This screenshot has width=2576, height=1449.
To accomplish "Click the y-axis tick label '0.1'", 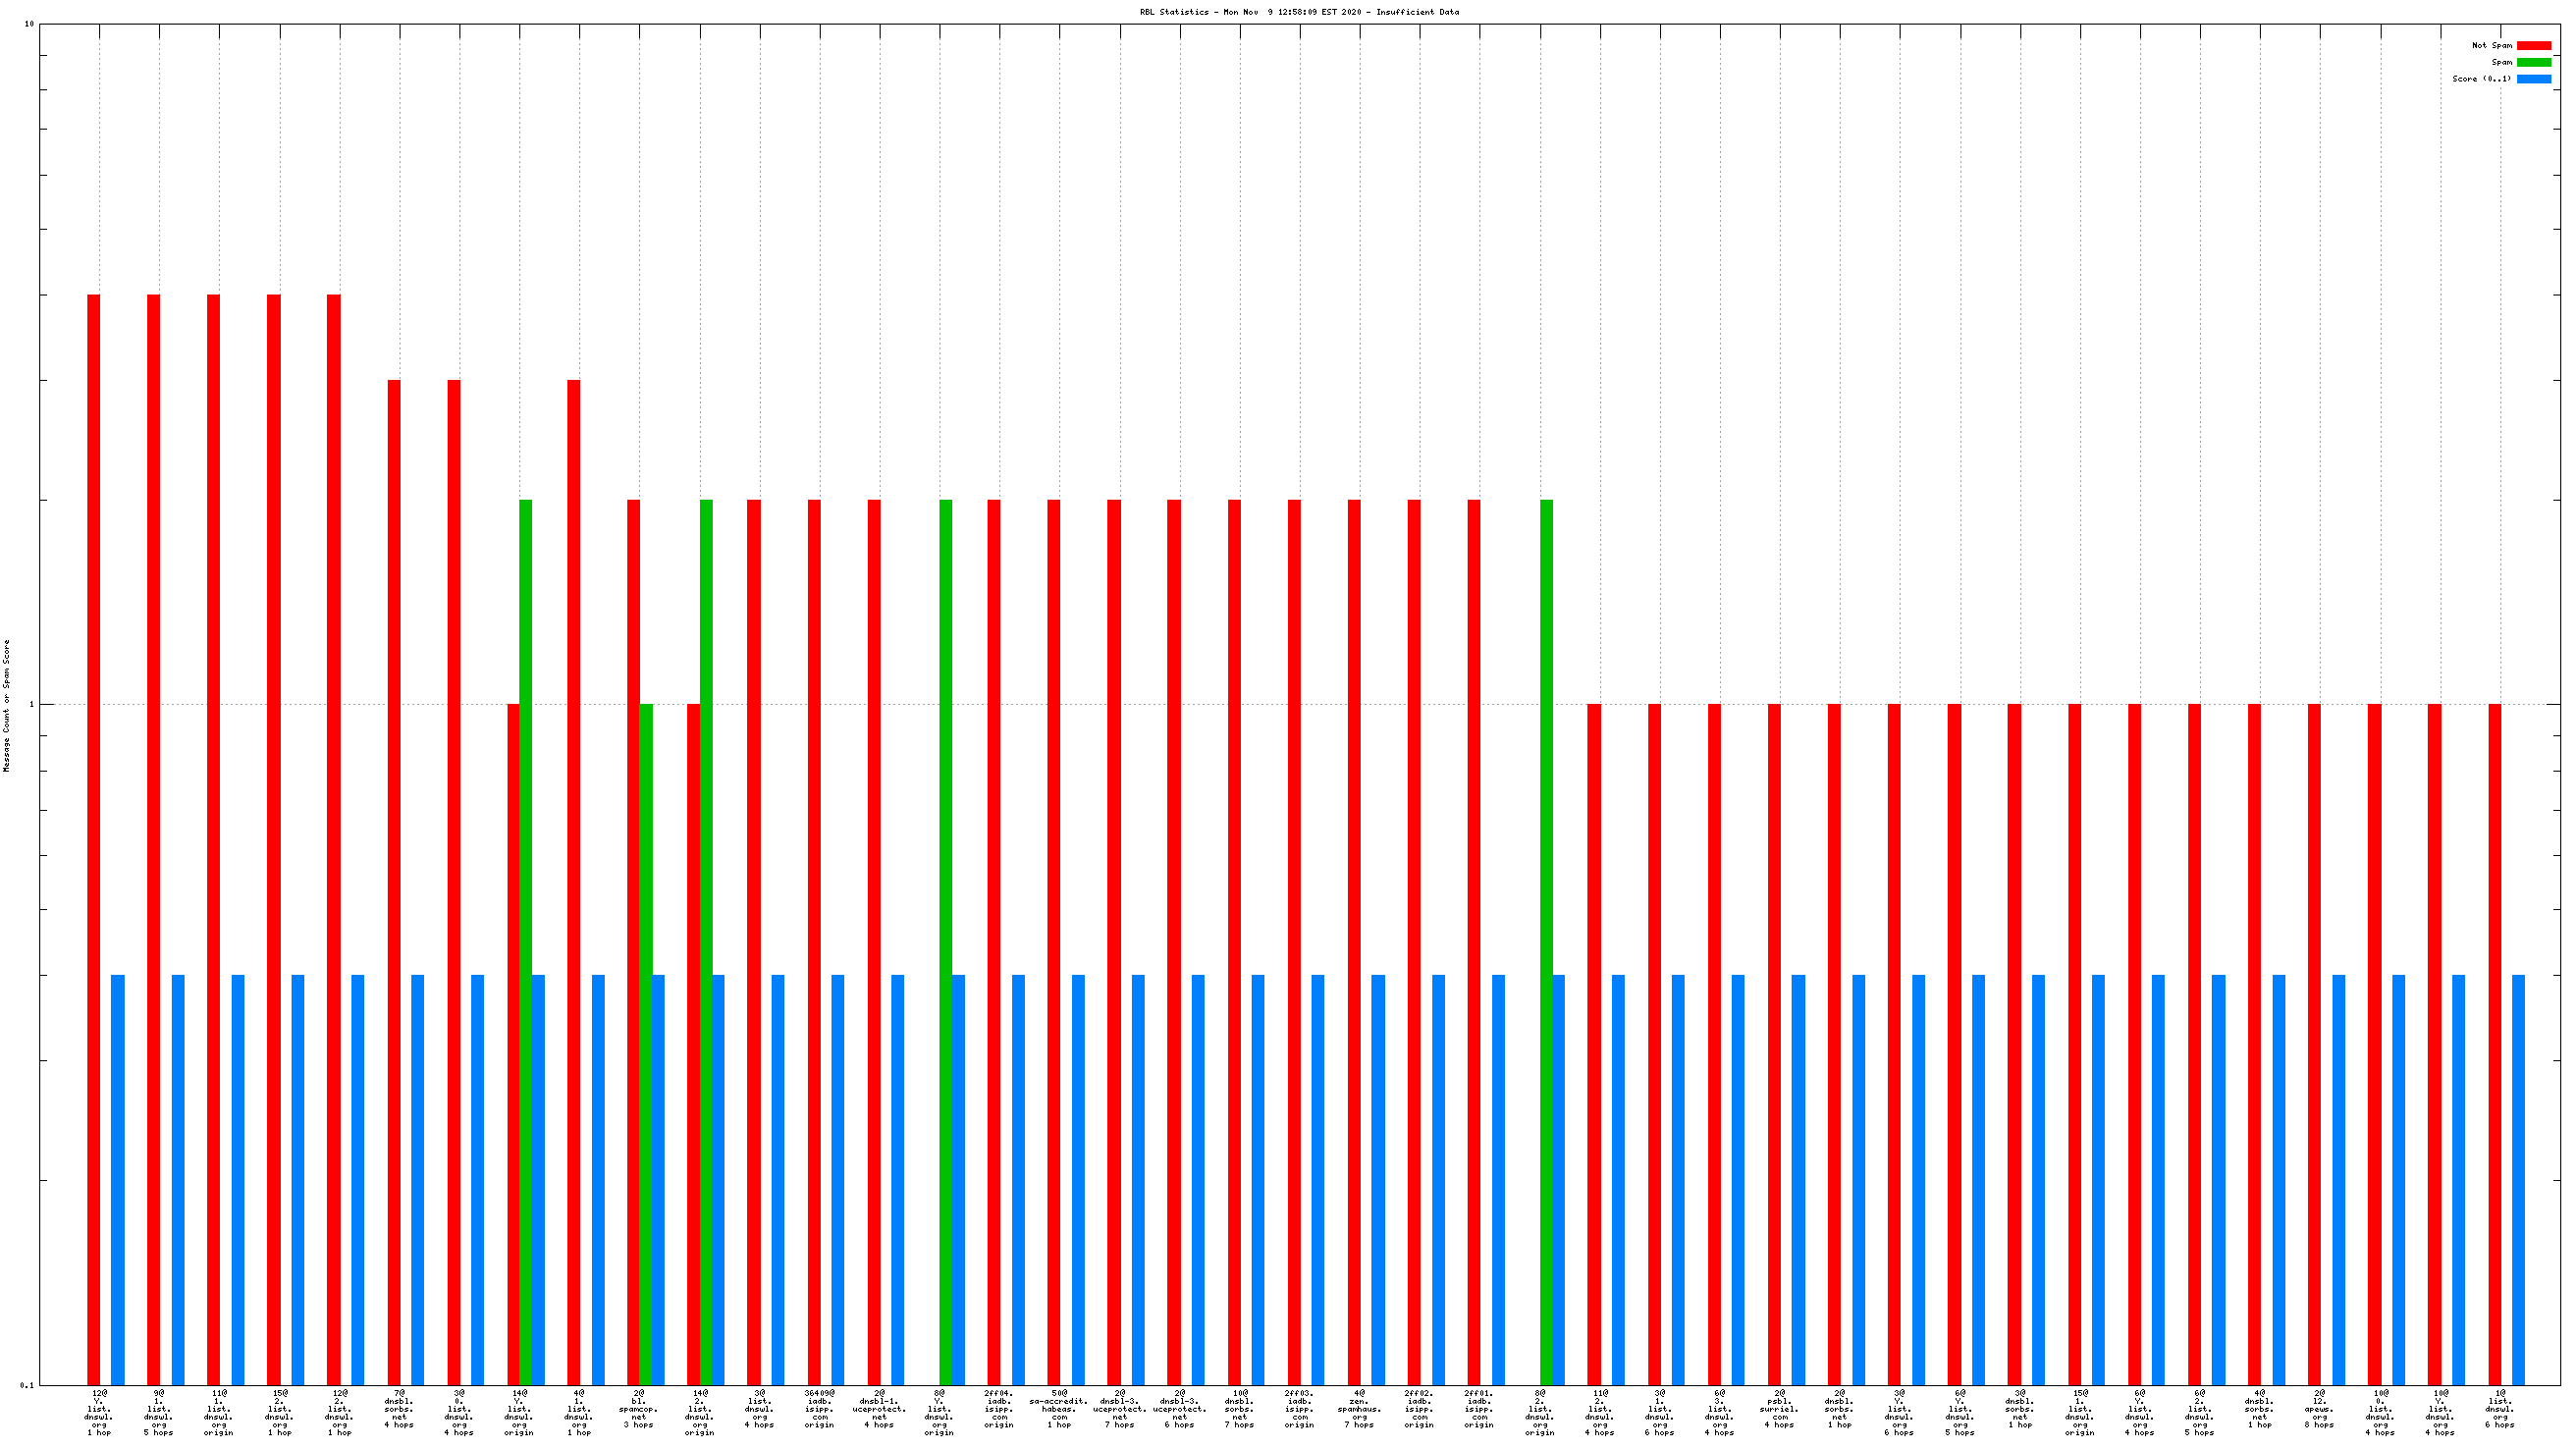I will pos(26,1385).
